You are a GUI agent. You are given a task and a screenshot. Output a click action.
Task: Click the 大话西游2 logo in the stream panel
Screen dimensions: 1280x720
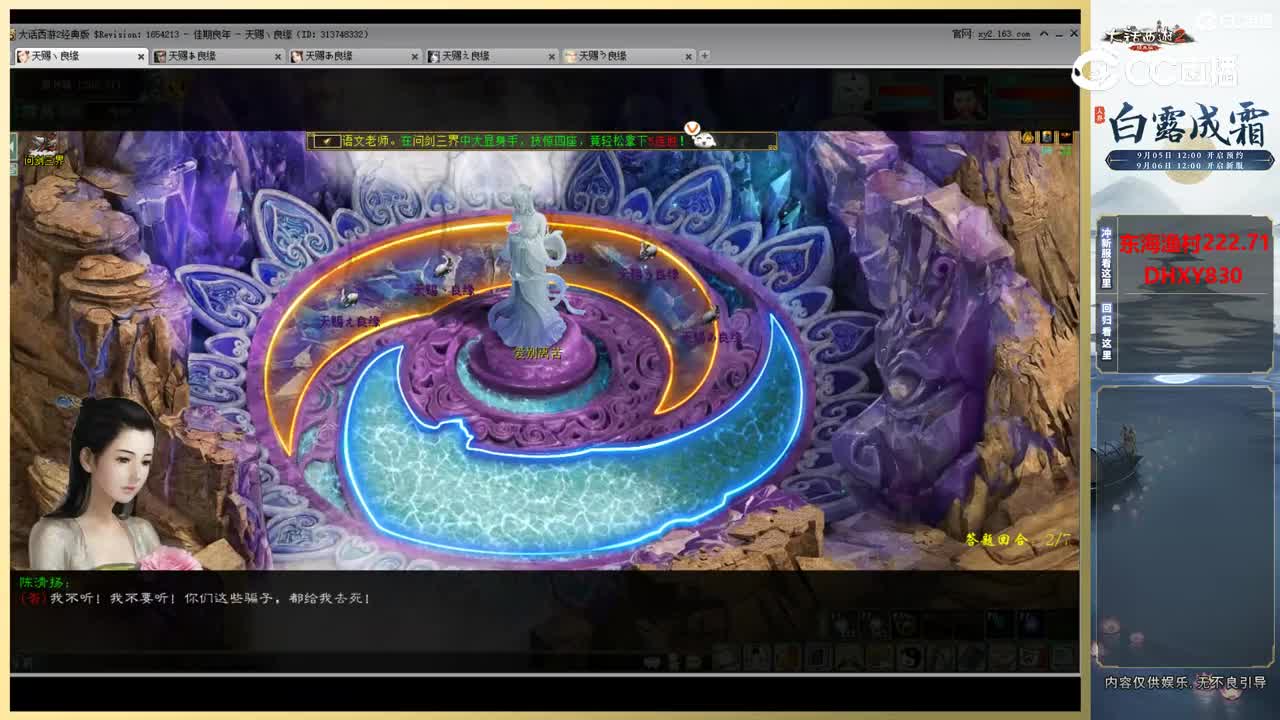1150,37
